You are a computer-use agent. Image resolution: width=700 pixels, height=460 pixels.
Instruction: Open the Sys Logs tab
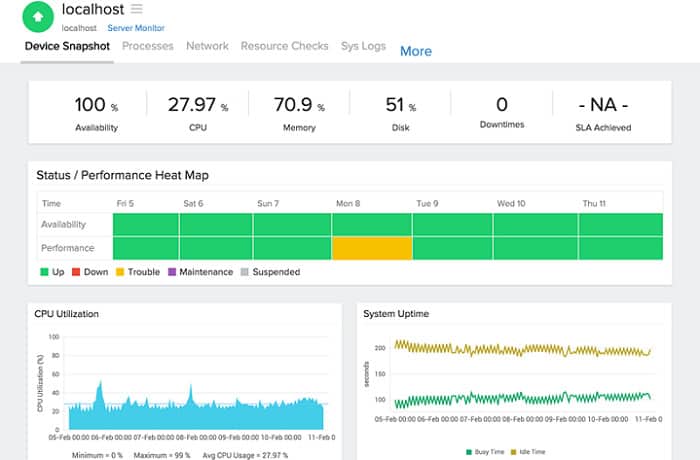[x=363, y=46]
